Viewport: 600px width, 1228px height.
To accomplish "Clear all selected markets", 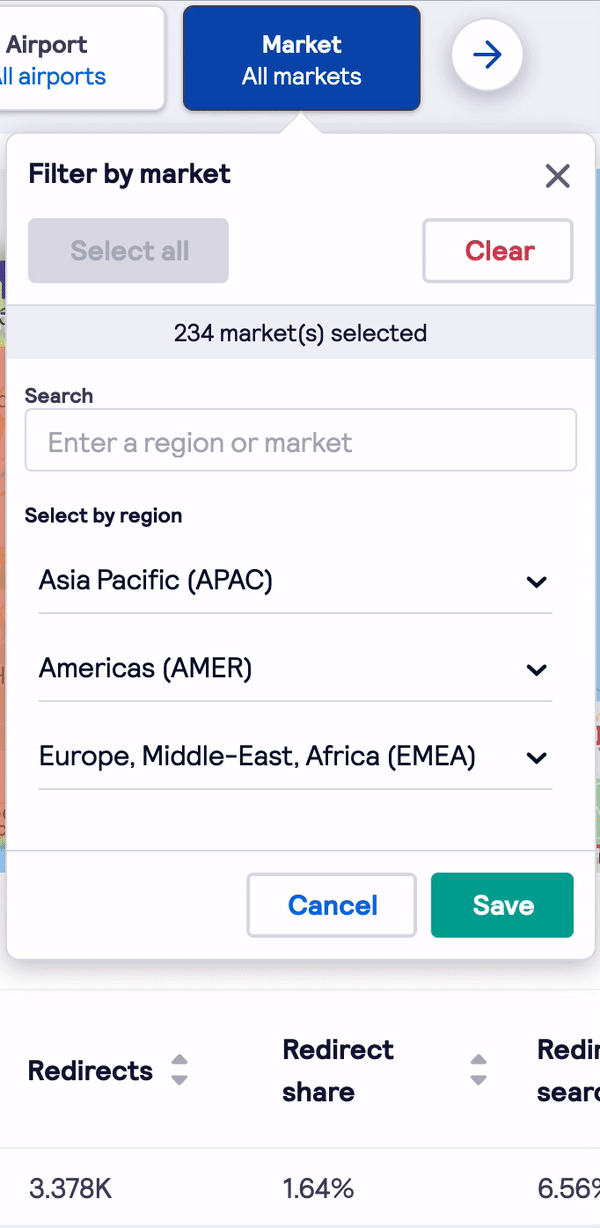I will click(498, 251).
